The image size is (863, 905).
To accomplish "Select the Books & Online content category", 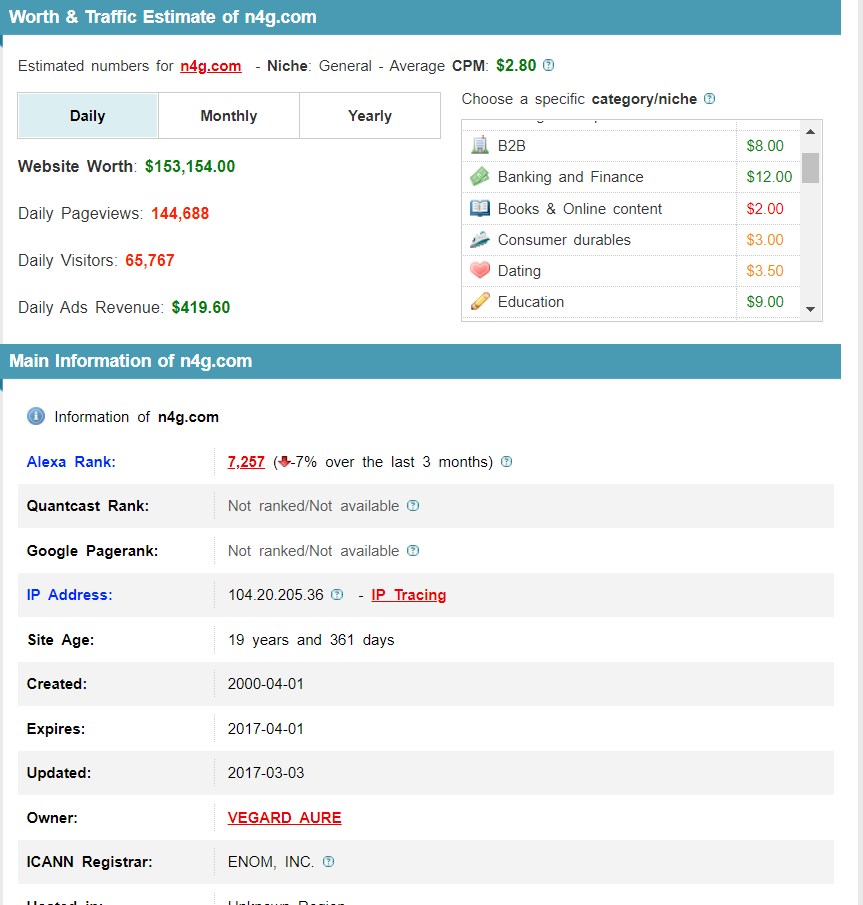I will 631,208.
